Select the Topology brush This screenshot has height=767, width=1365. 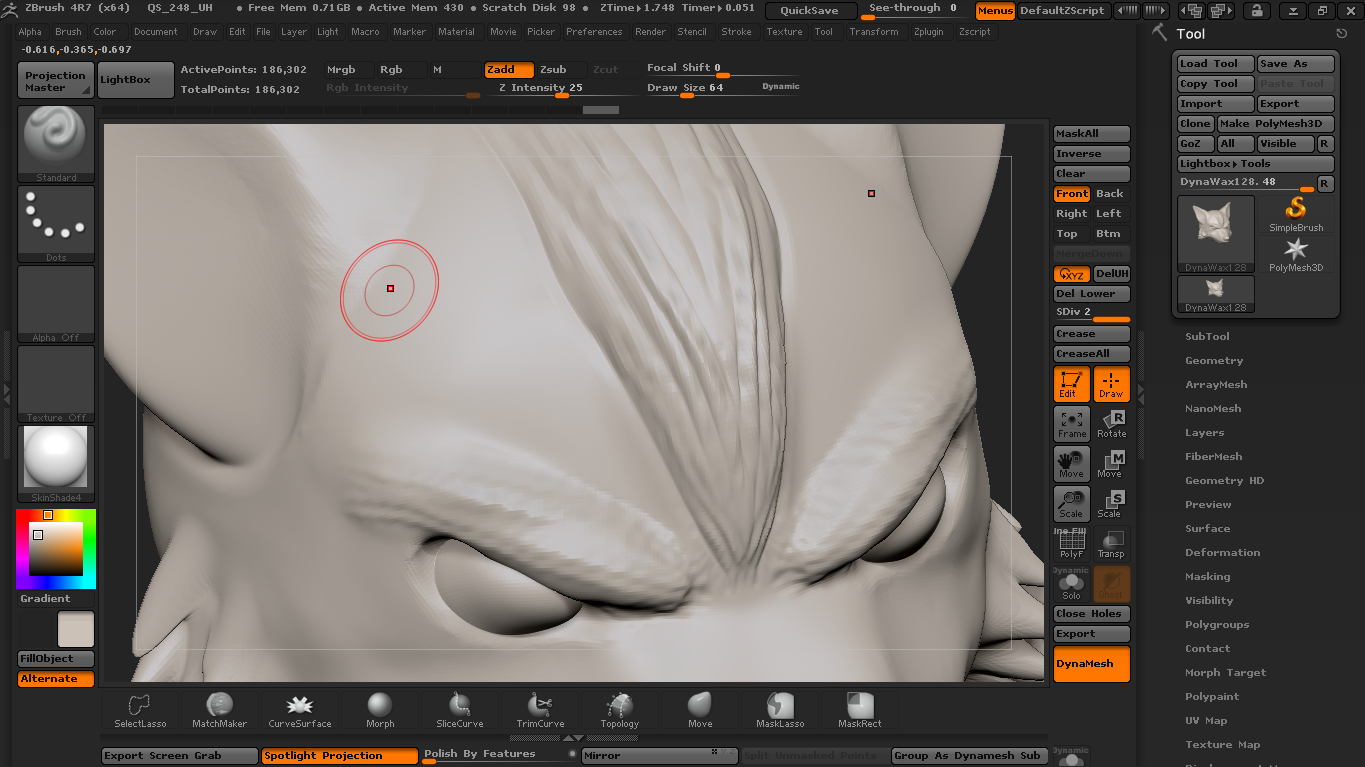click(620, 710)
